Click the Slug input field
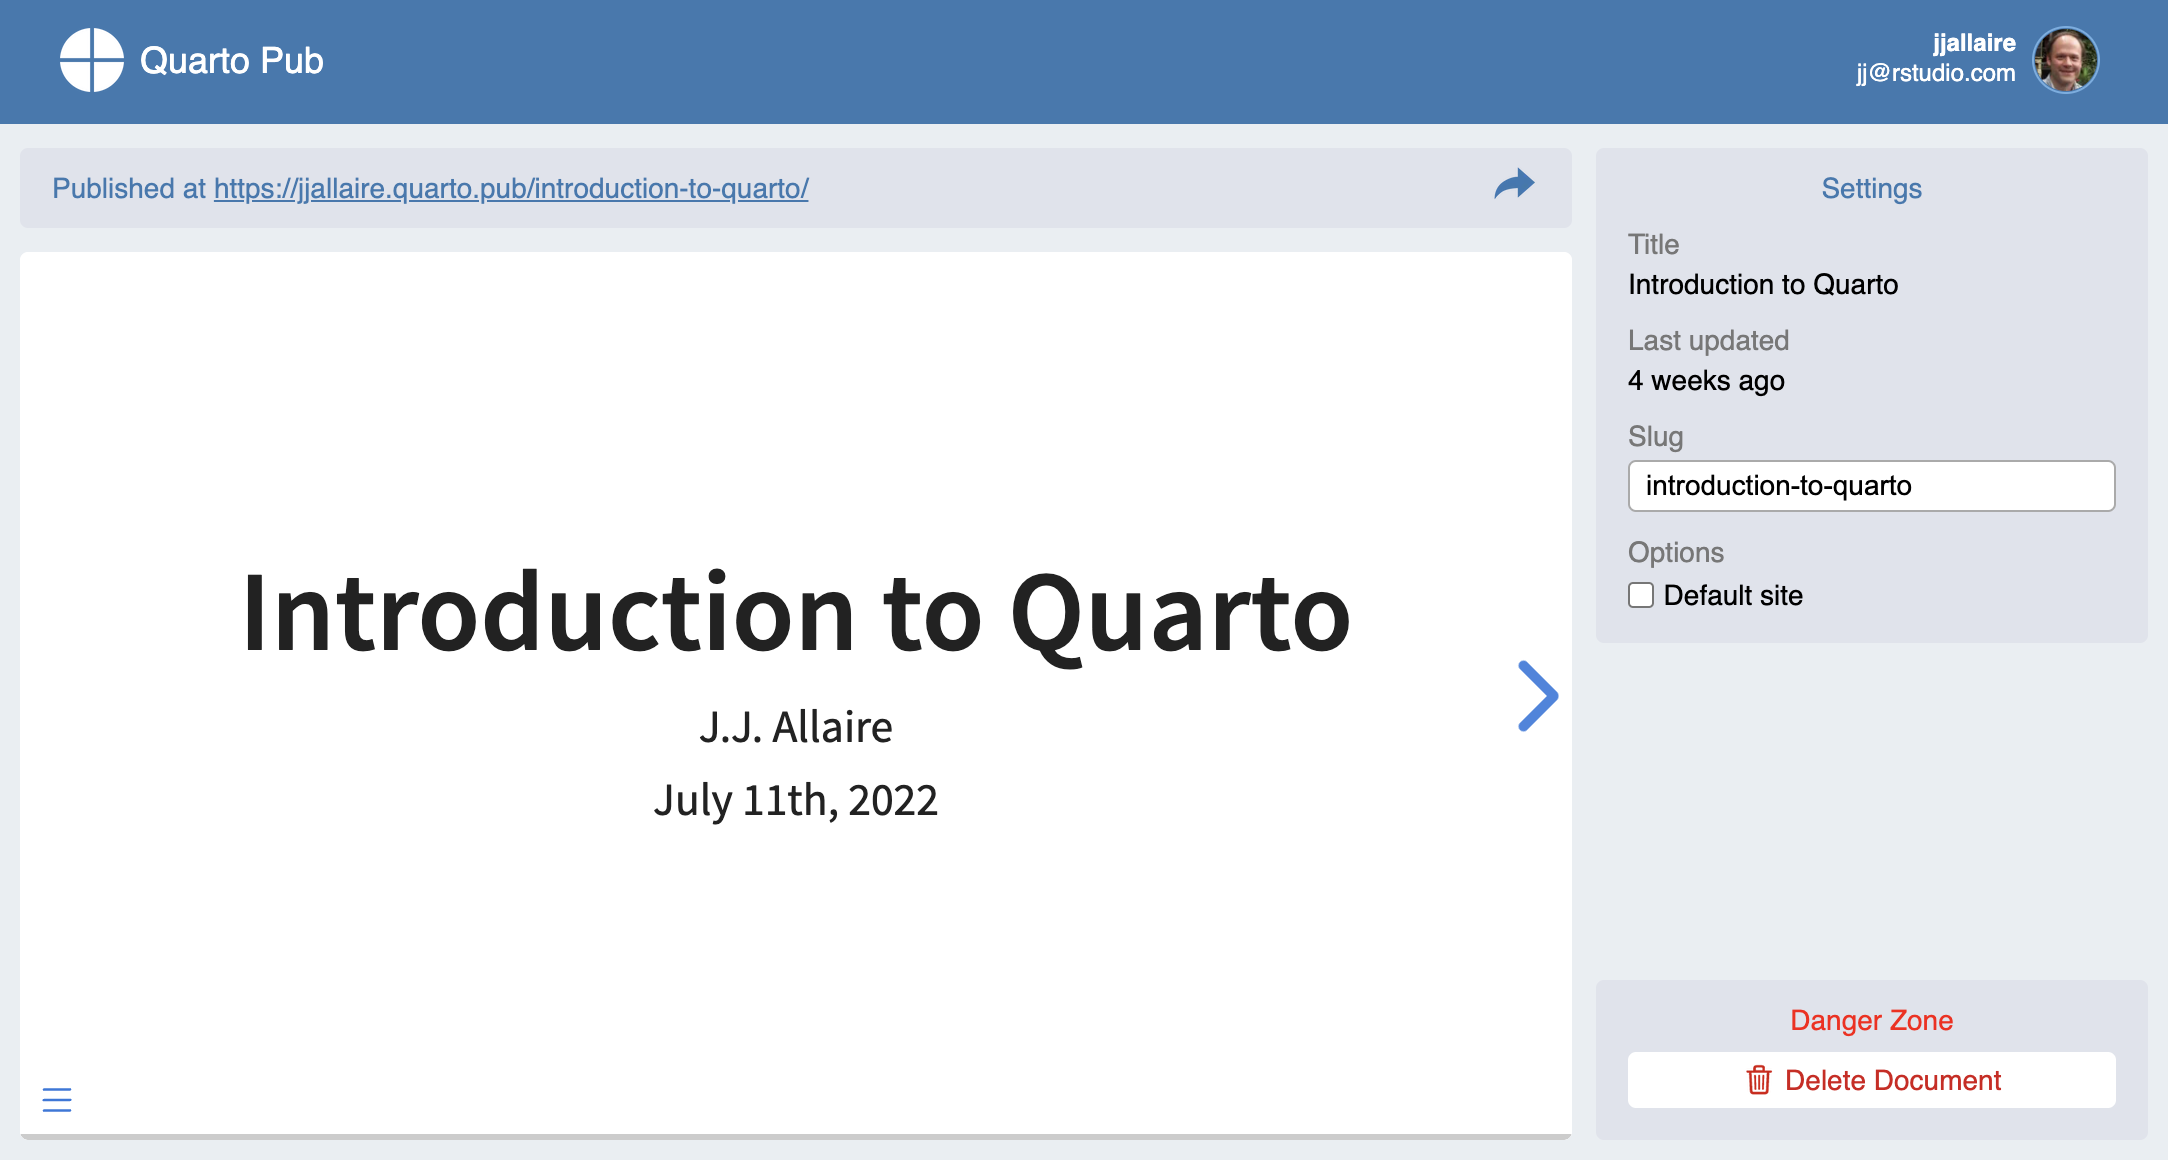 coord(1871,486)
